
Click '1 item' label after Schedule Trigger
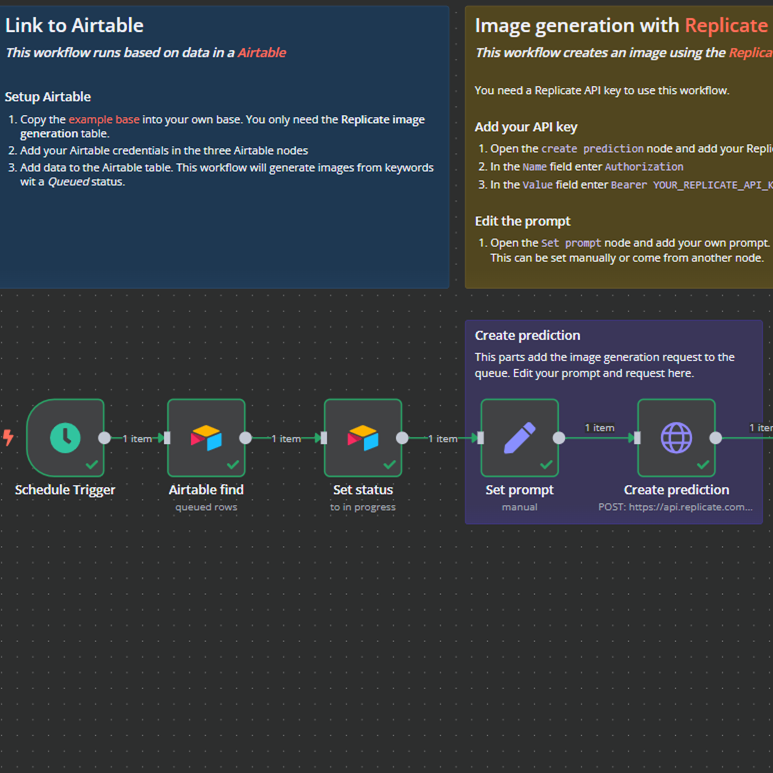click(137, 438)
